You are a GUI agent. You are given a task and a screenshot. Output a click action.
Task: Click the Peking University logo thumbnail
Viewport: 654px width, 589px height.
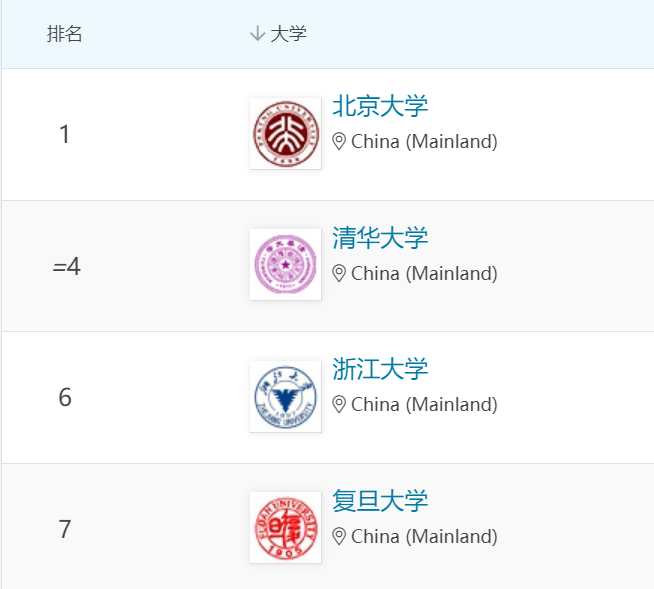286,133
